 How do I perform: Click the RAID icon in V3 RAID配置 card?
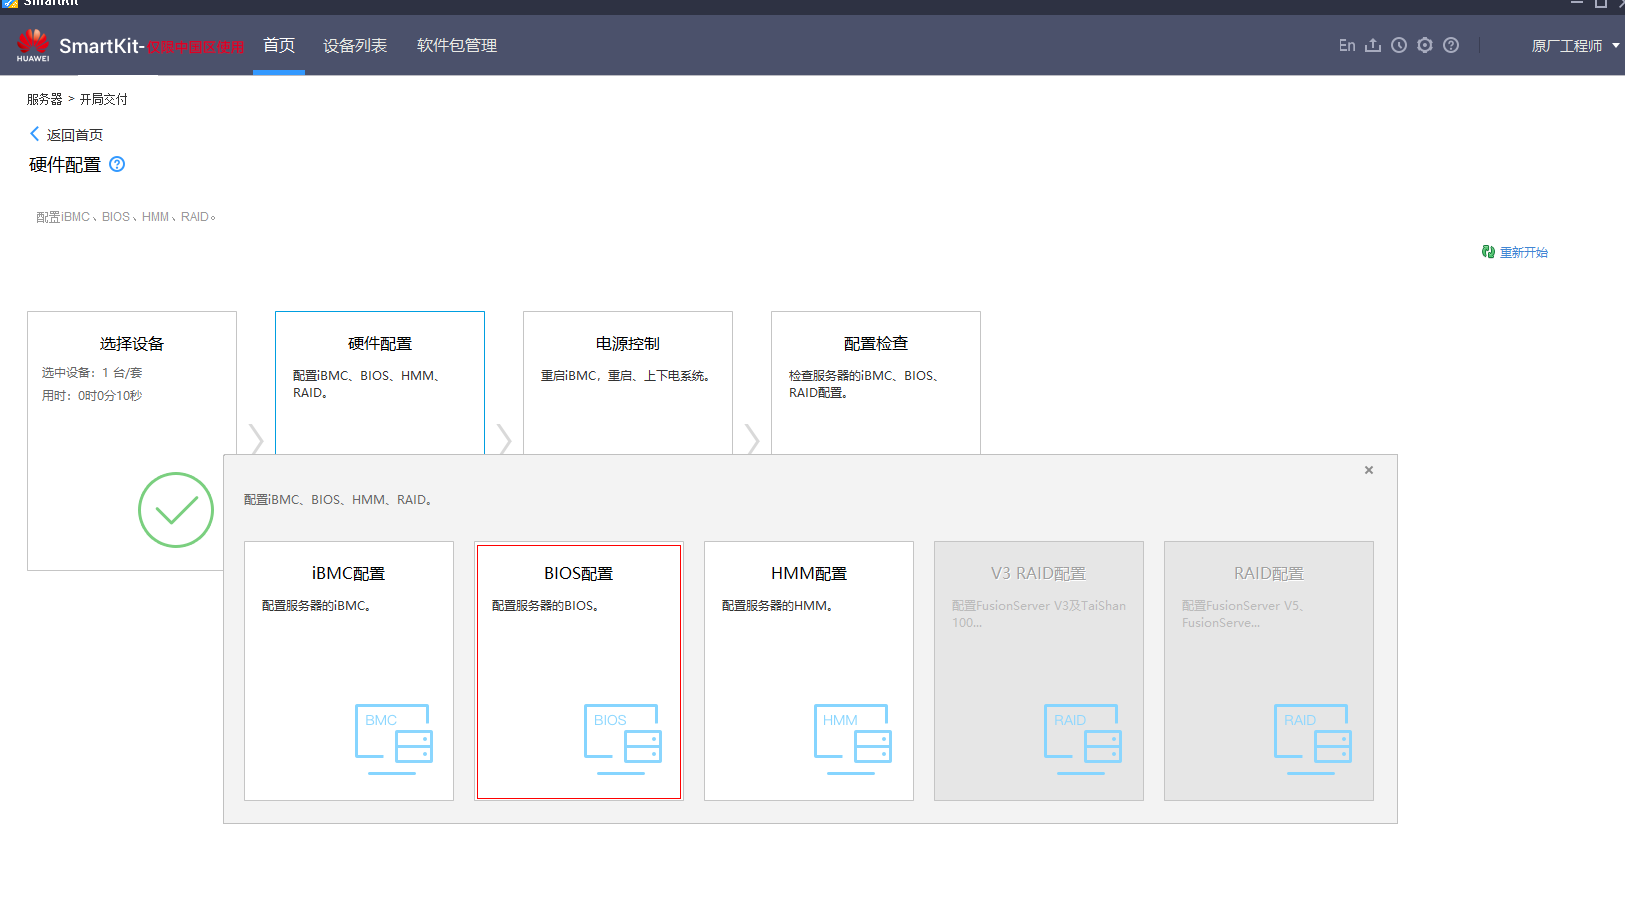point(1083,739)
